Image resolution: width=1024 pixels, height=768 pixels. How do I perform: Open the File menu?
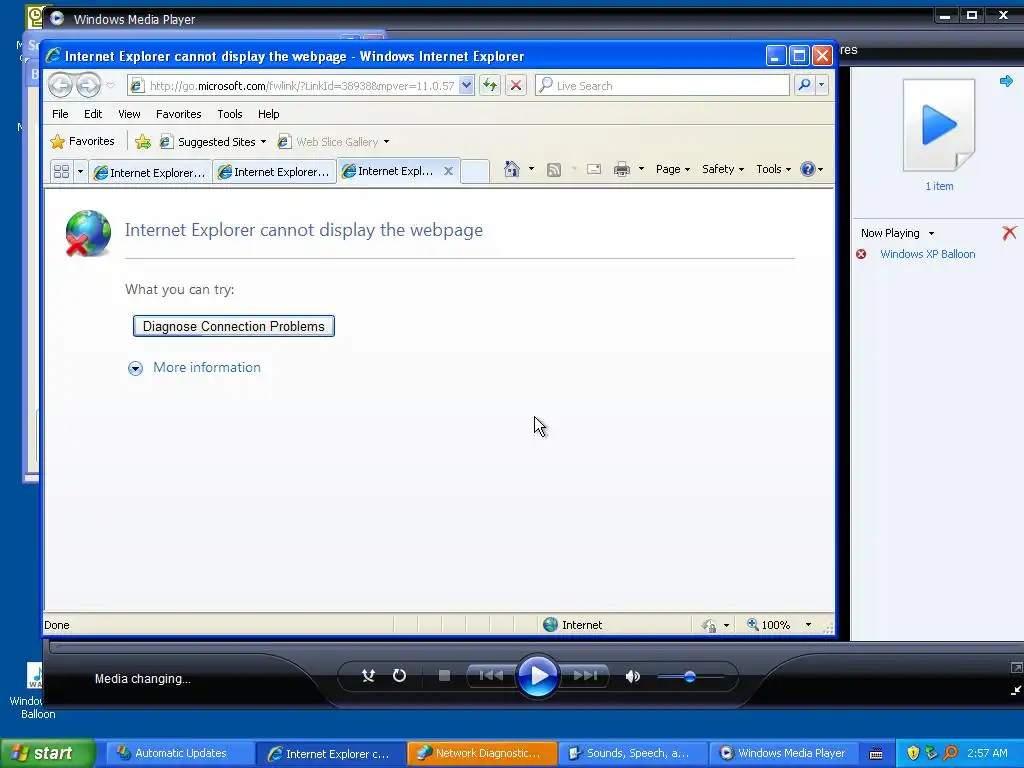click(x=60, y=114)
